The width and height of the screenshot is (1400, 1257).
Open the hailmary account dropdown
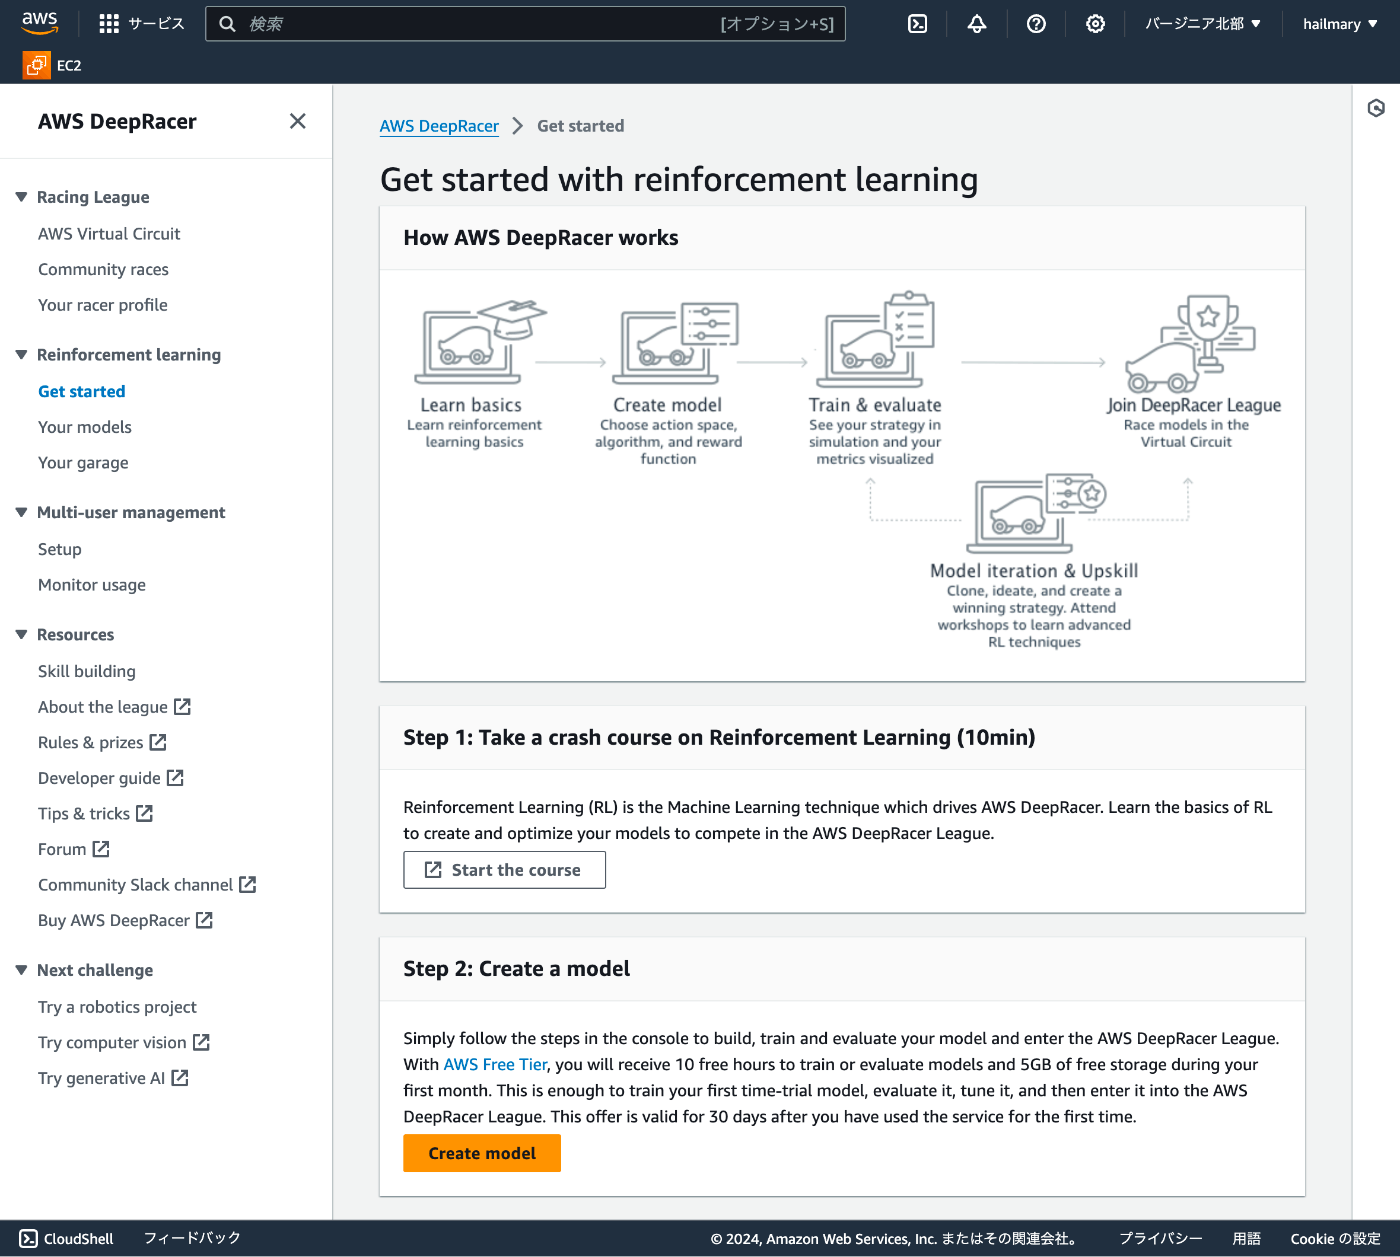[x=1340, y=24]
